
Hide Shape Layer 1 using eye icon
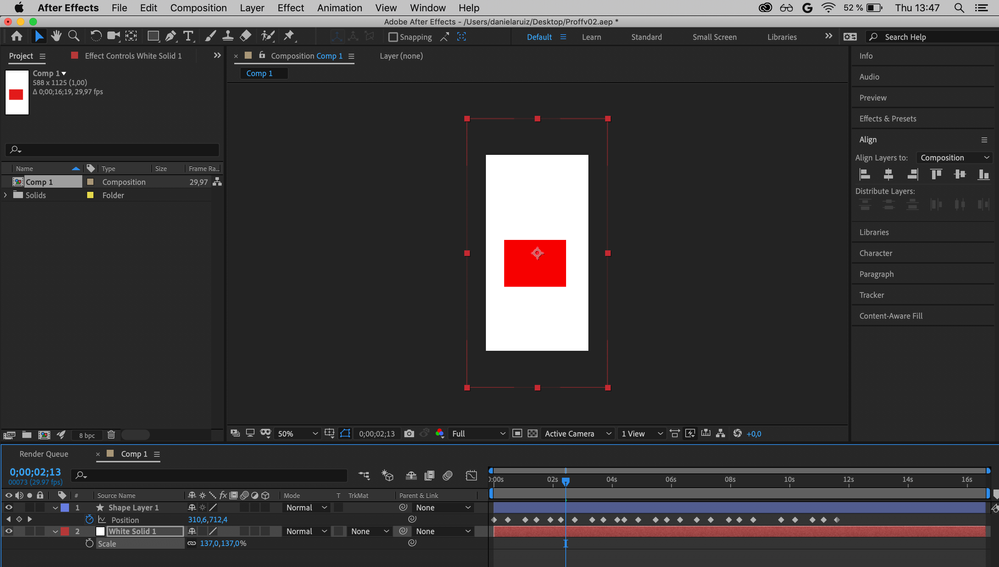click(9, 508)
